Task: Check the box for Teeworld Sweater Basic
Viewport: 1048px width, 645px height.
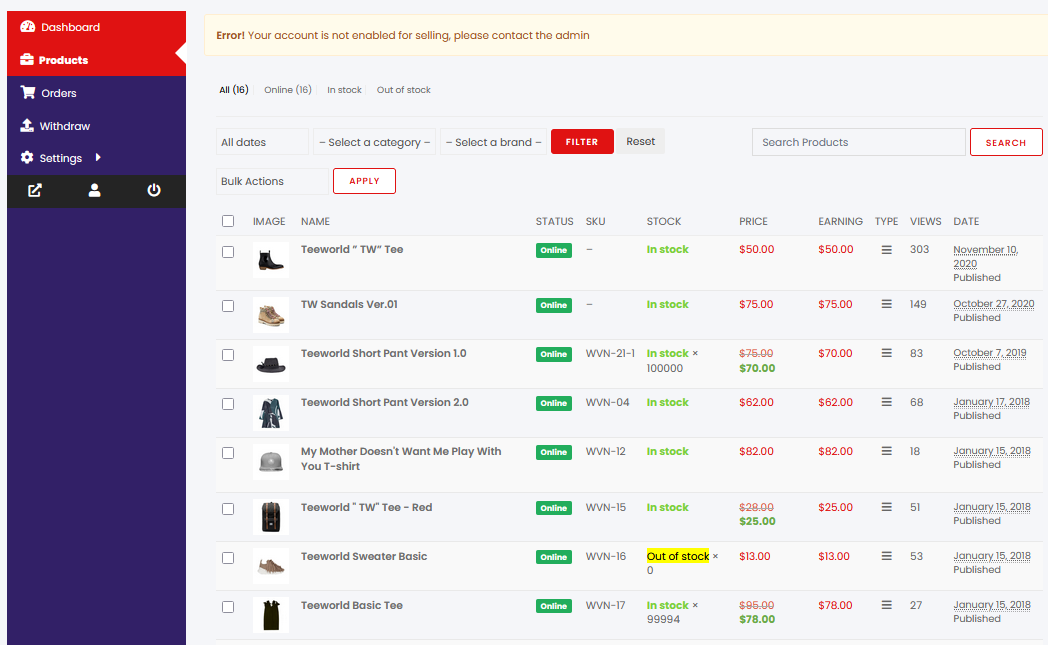Action: coord(228,558)
